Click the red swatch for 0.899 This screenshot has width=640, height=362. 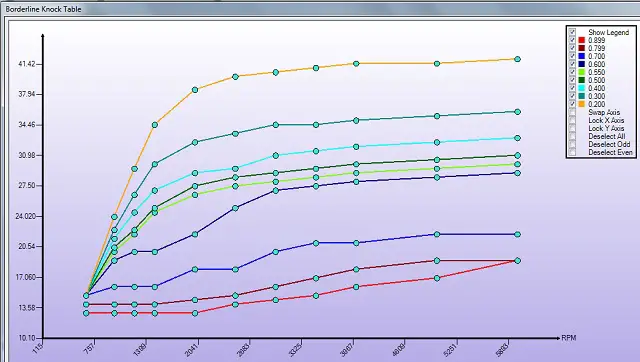pos(582,40)
